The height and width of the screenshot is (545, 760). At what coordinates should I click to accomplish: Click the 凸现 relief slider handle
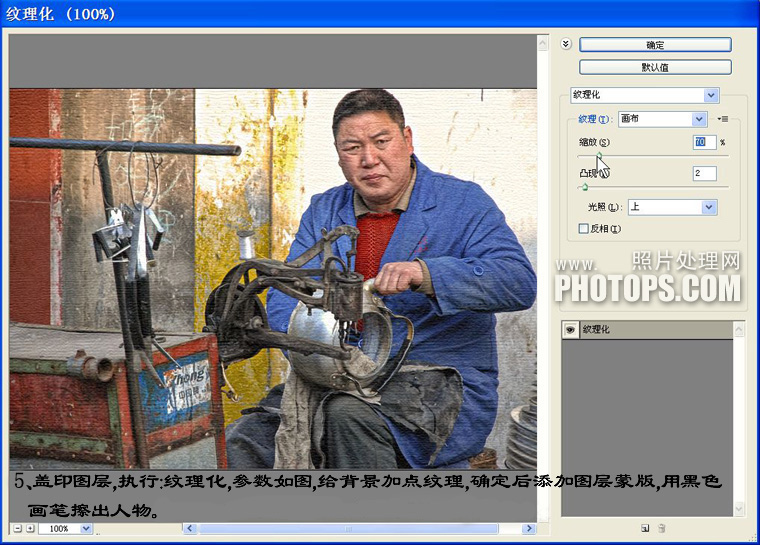point(585,187)
